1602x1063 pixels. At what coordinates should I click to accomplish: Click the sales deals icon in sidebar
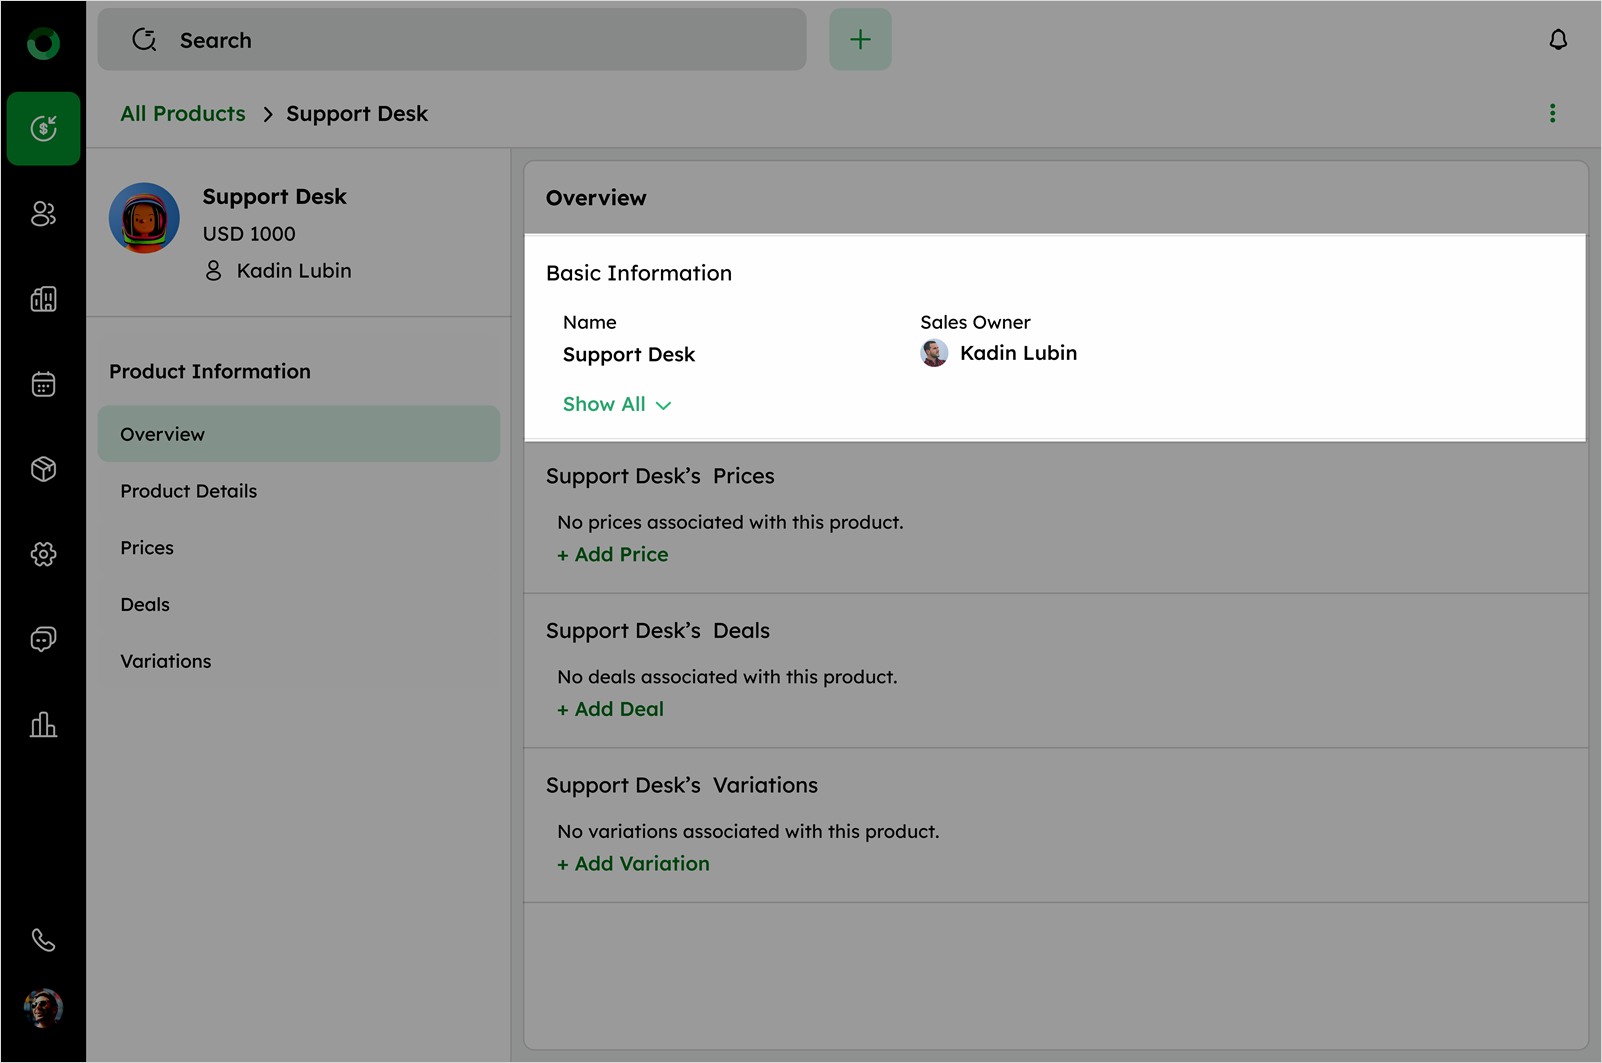(x=43, y=128)
